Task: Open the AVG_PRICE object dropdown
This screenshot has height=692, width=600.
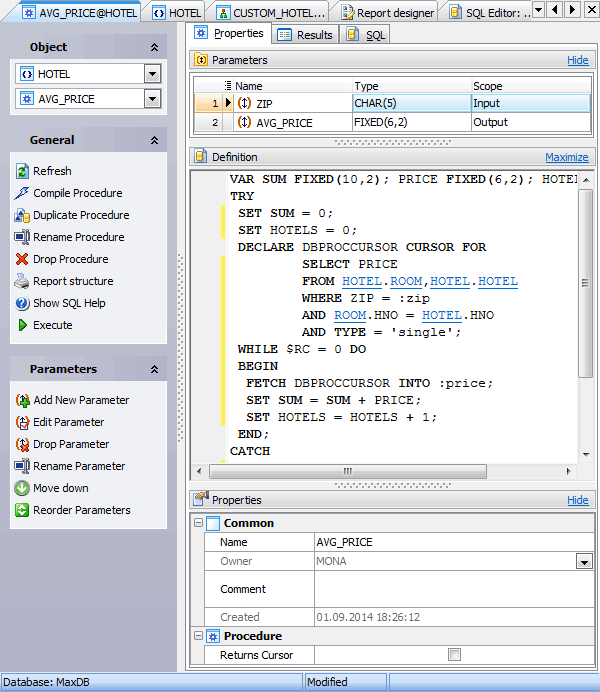Action: pos(152,99)
